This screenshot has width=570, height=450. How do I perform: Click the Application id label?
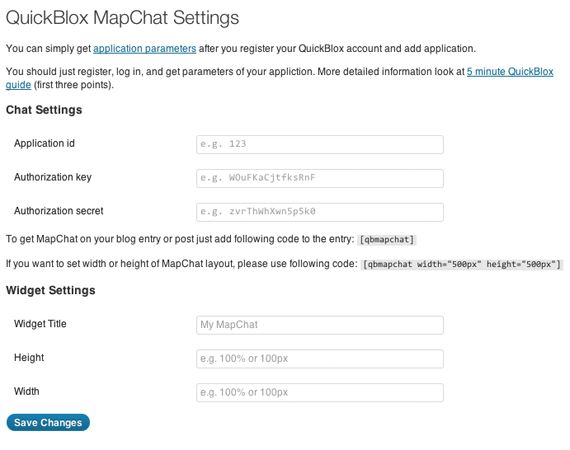coord(44,144)
